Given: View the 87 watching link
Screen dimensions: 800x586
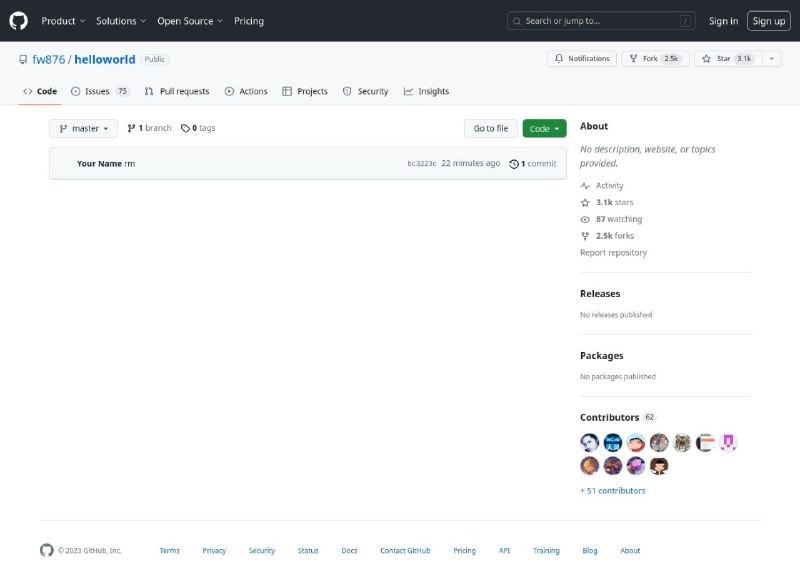Looking at the screenshot, I should tap(611, 219).
